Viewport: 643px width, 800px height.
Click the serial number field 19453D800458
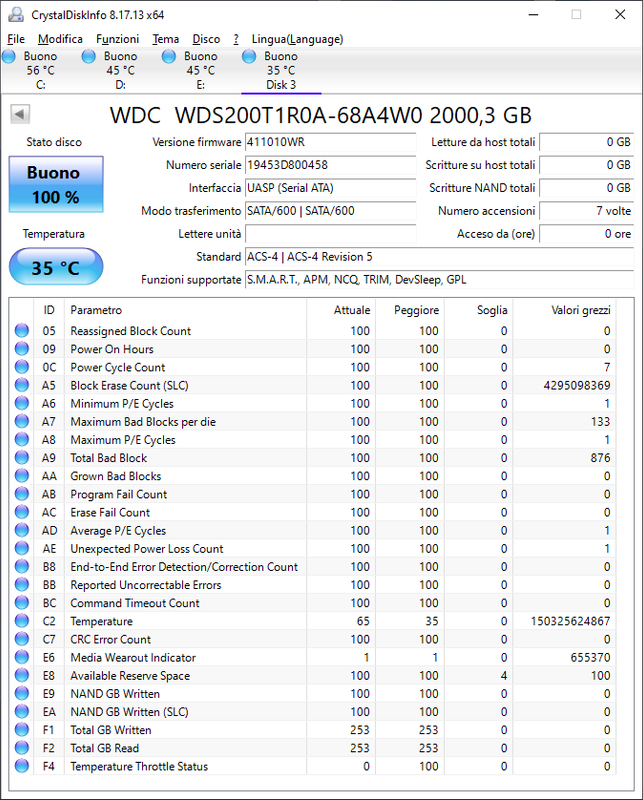tap(330, 165)
